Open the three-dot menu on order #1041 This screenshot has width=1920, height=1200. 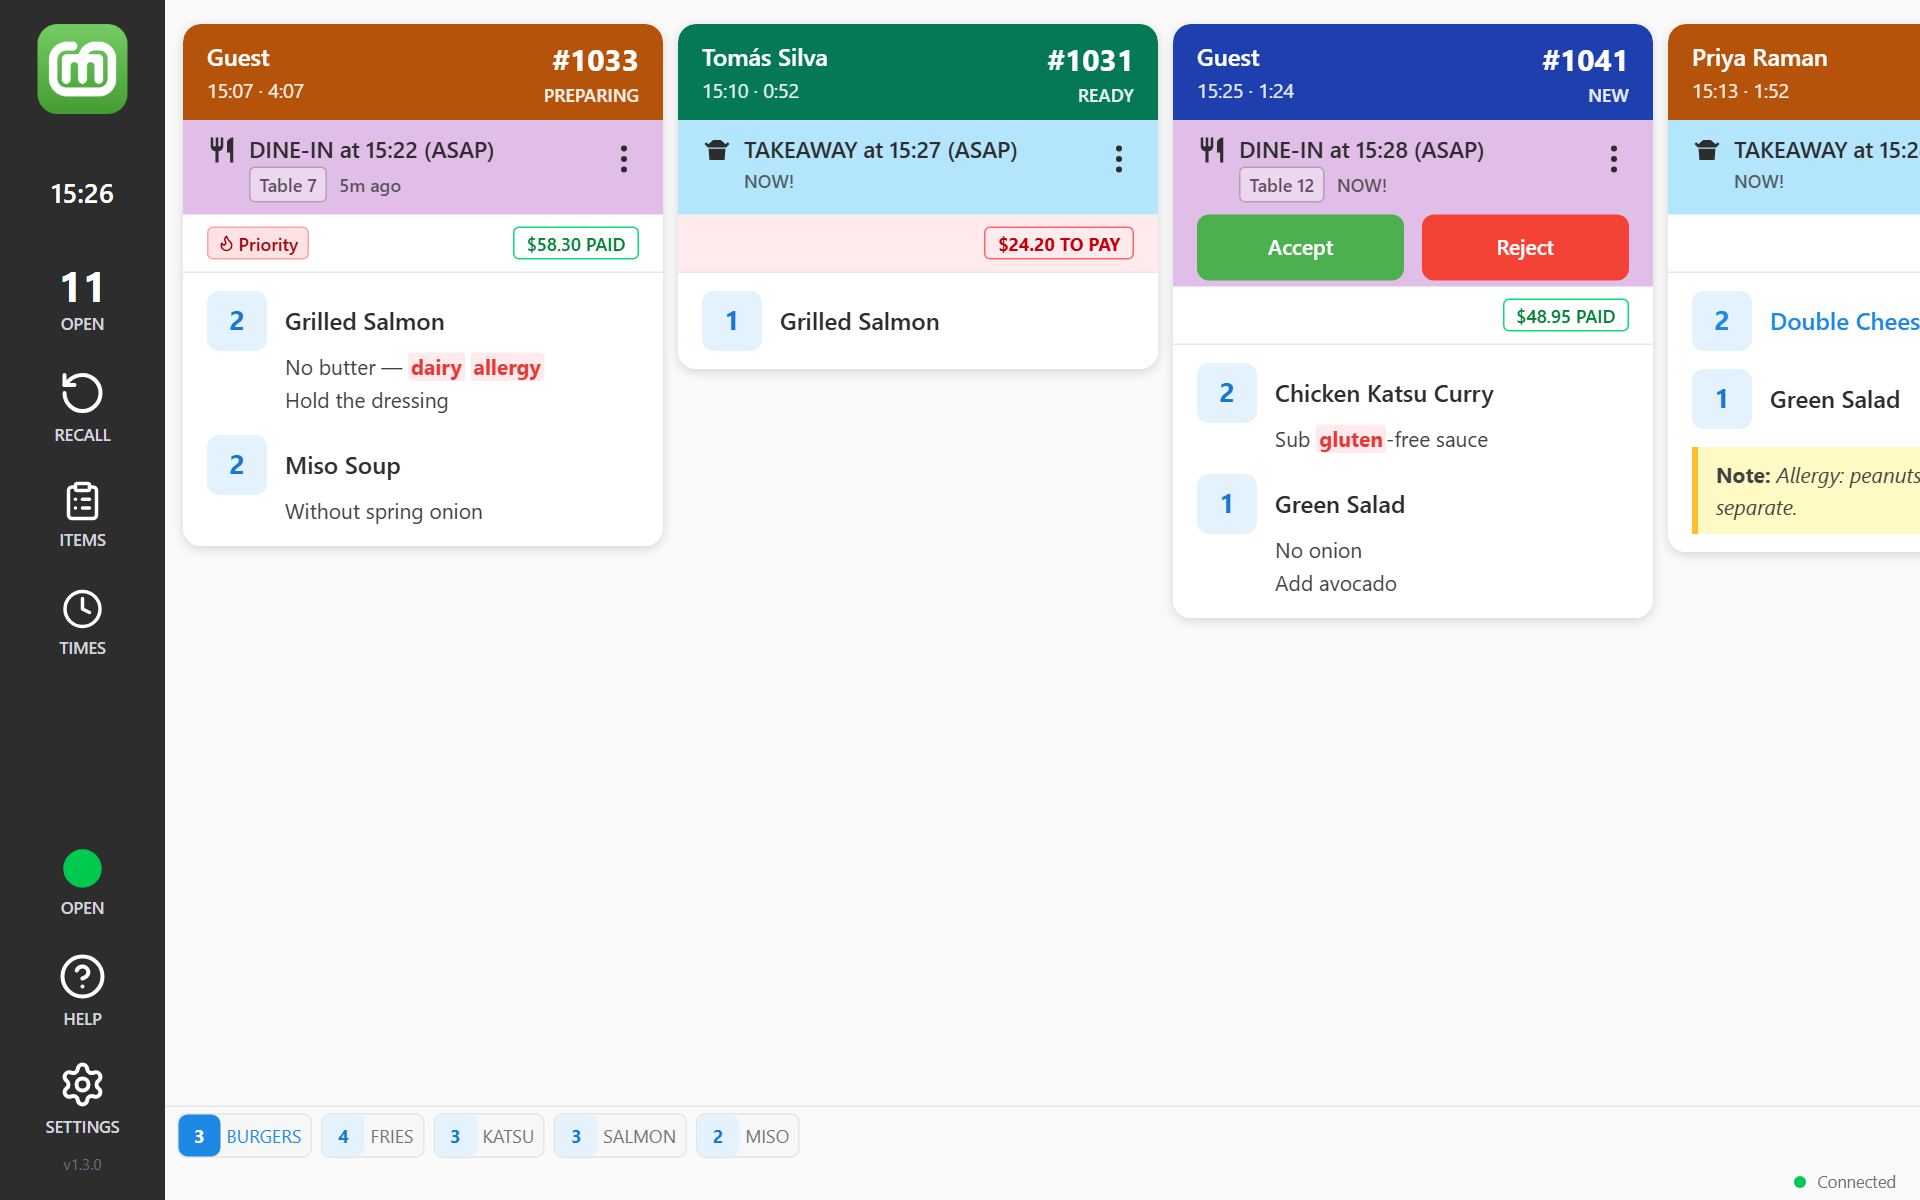pos(1614,159)
